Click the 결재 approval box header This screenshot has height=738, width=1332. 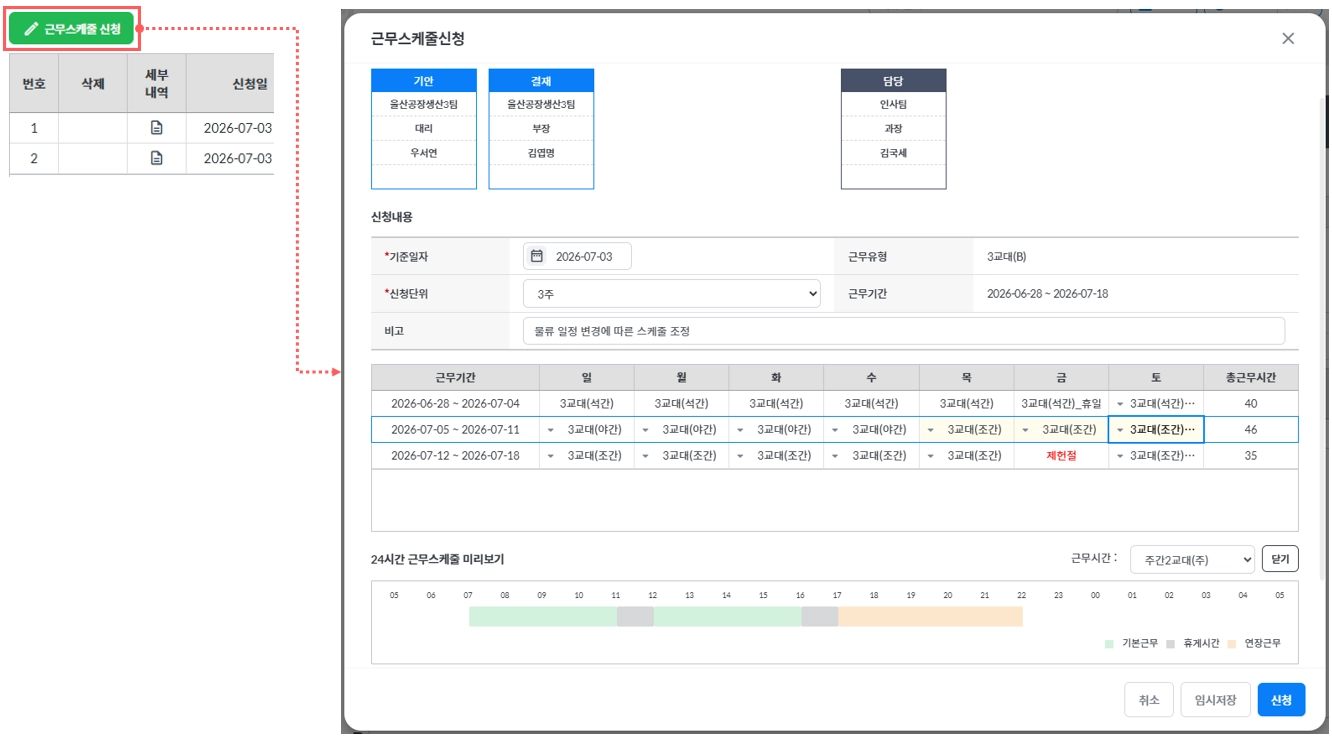(541, 81)
